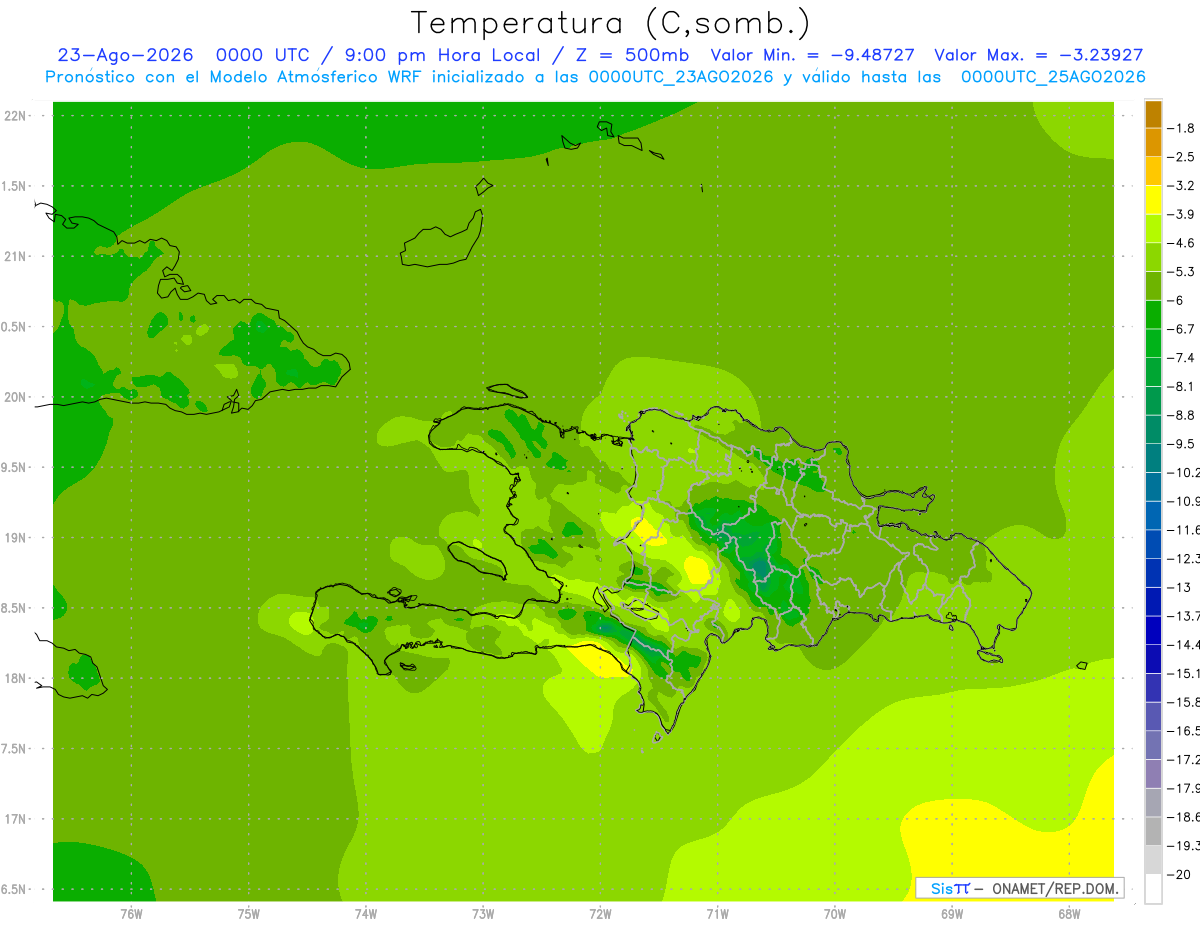Click the '-3.2' colorbar label
The height and width of the screenshot is (927, 1200).
(1183, 186)
